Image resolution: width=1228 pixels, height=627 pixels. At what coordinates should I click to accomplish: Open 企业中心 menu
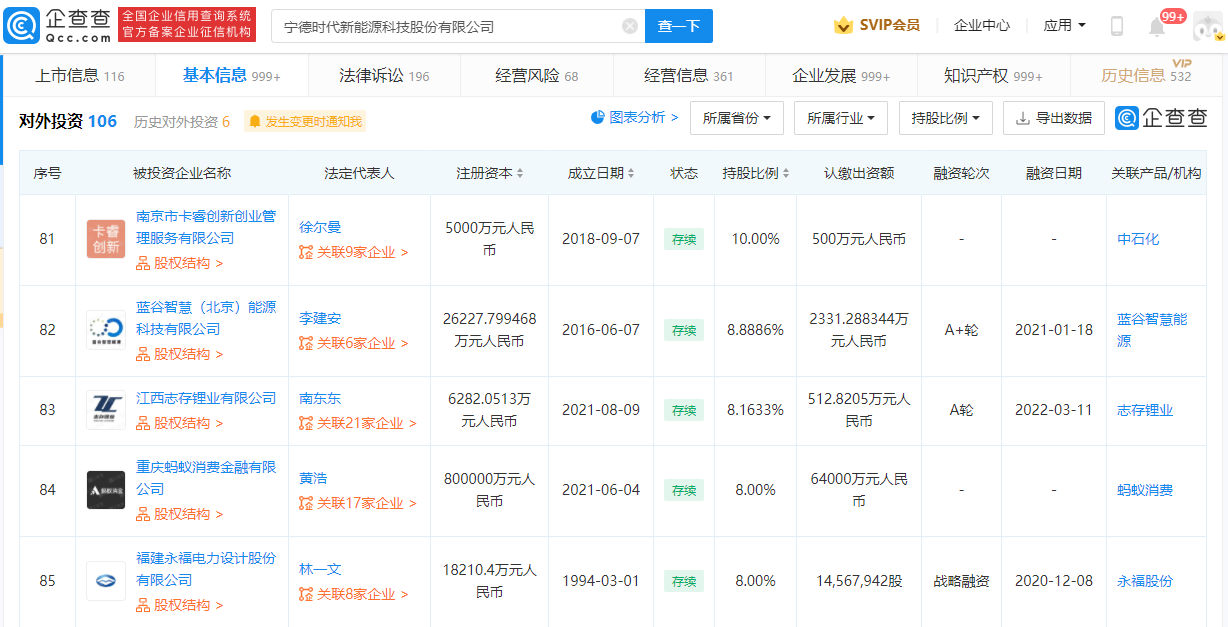(982, 26)
